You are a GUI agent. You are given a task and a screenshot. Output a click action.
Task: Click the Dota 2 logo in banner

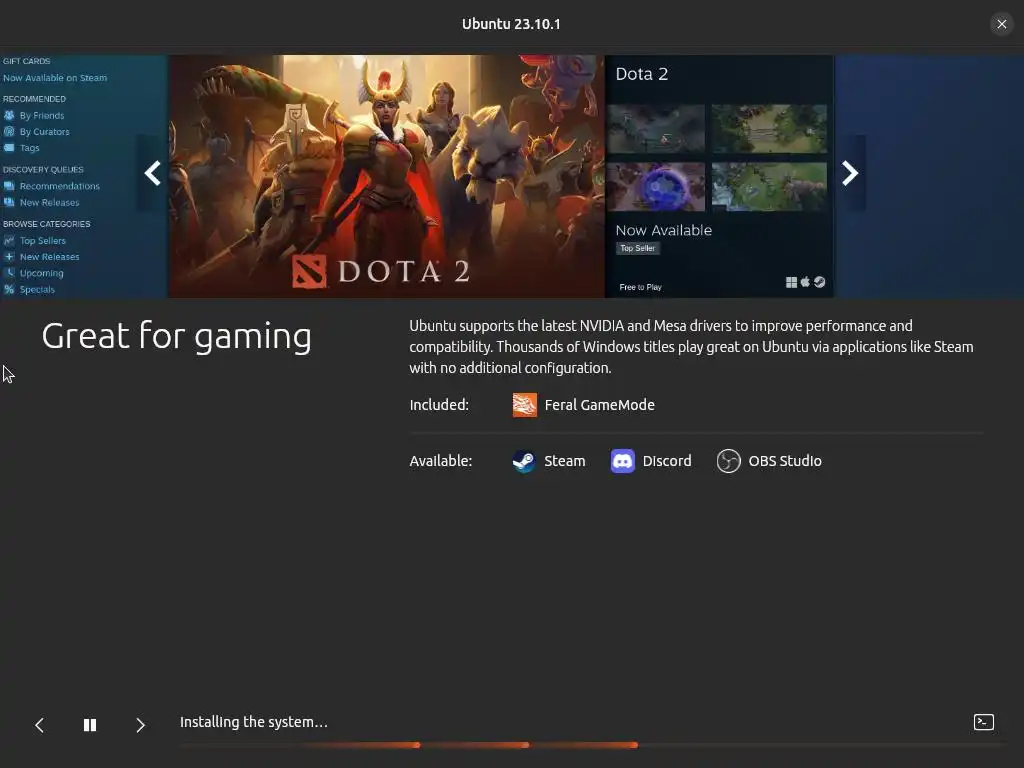pyautogui.click(x=381, y=271)
